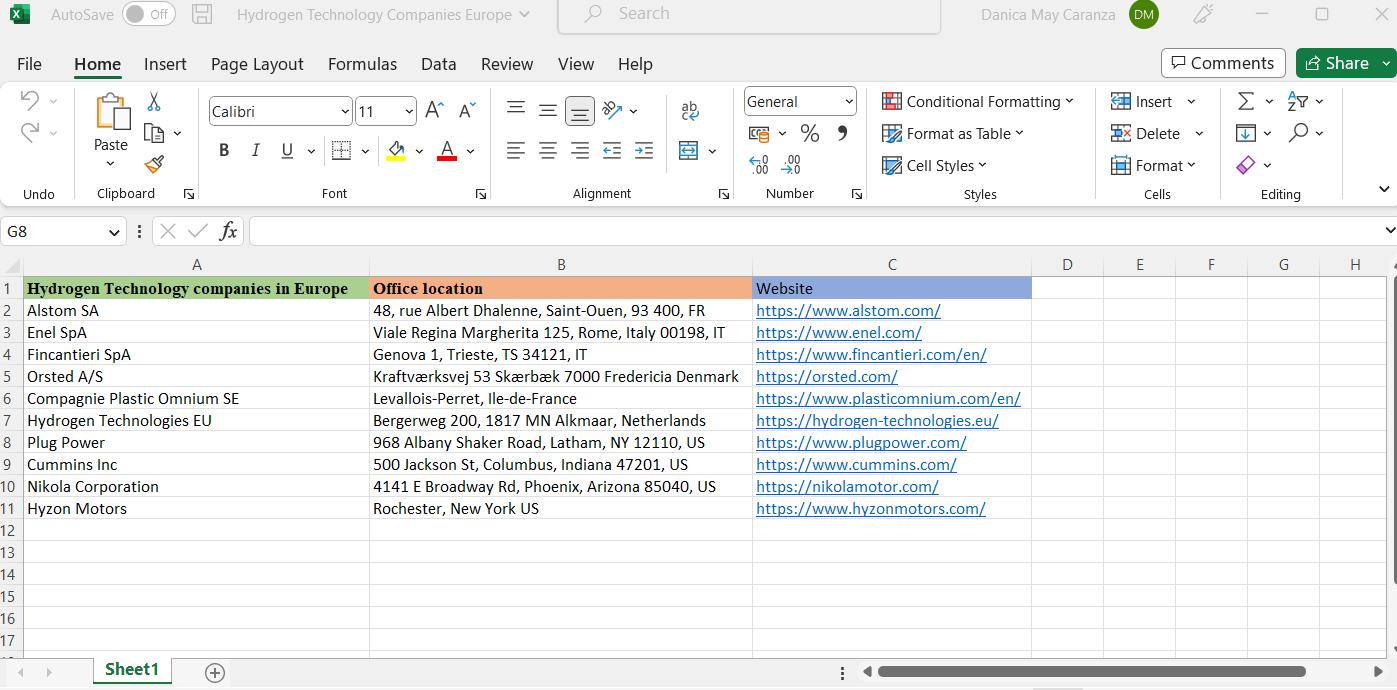Toggle Bottom Align button
The width and height of the screenshot is (1397, 690).
pos(580,110)
